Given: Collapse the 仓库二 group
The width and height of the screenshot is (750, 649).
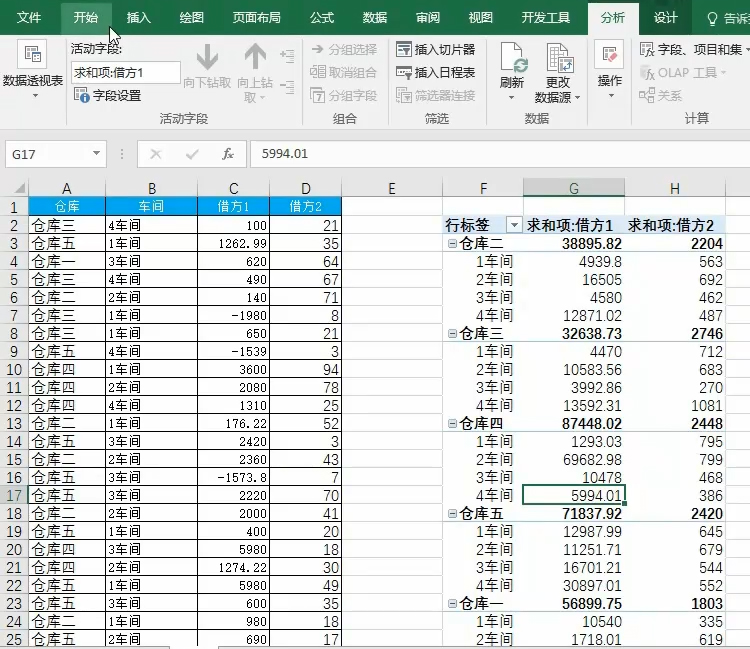Looking at the screenshot, I should pos(452,243).
